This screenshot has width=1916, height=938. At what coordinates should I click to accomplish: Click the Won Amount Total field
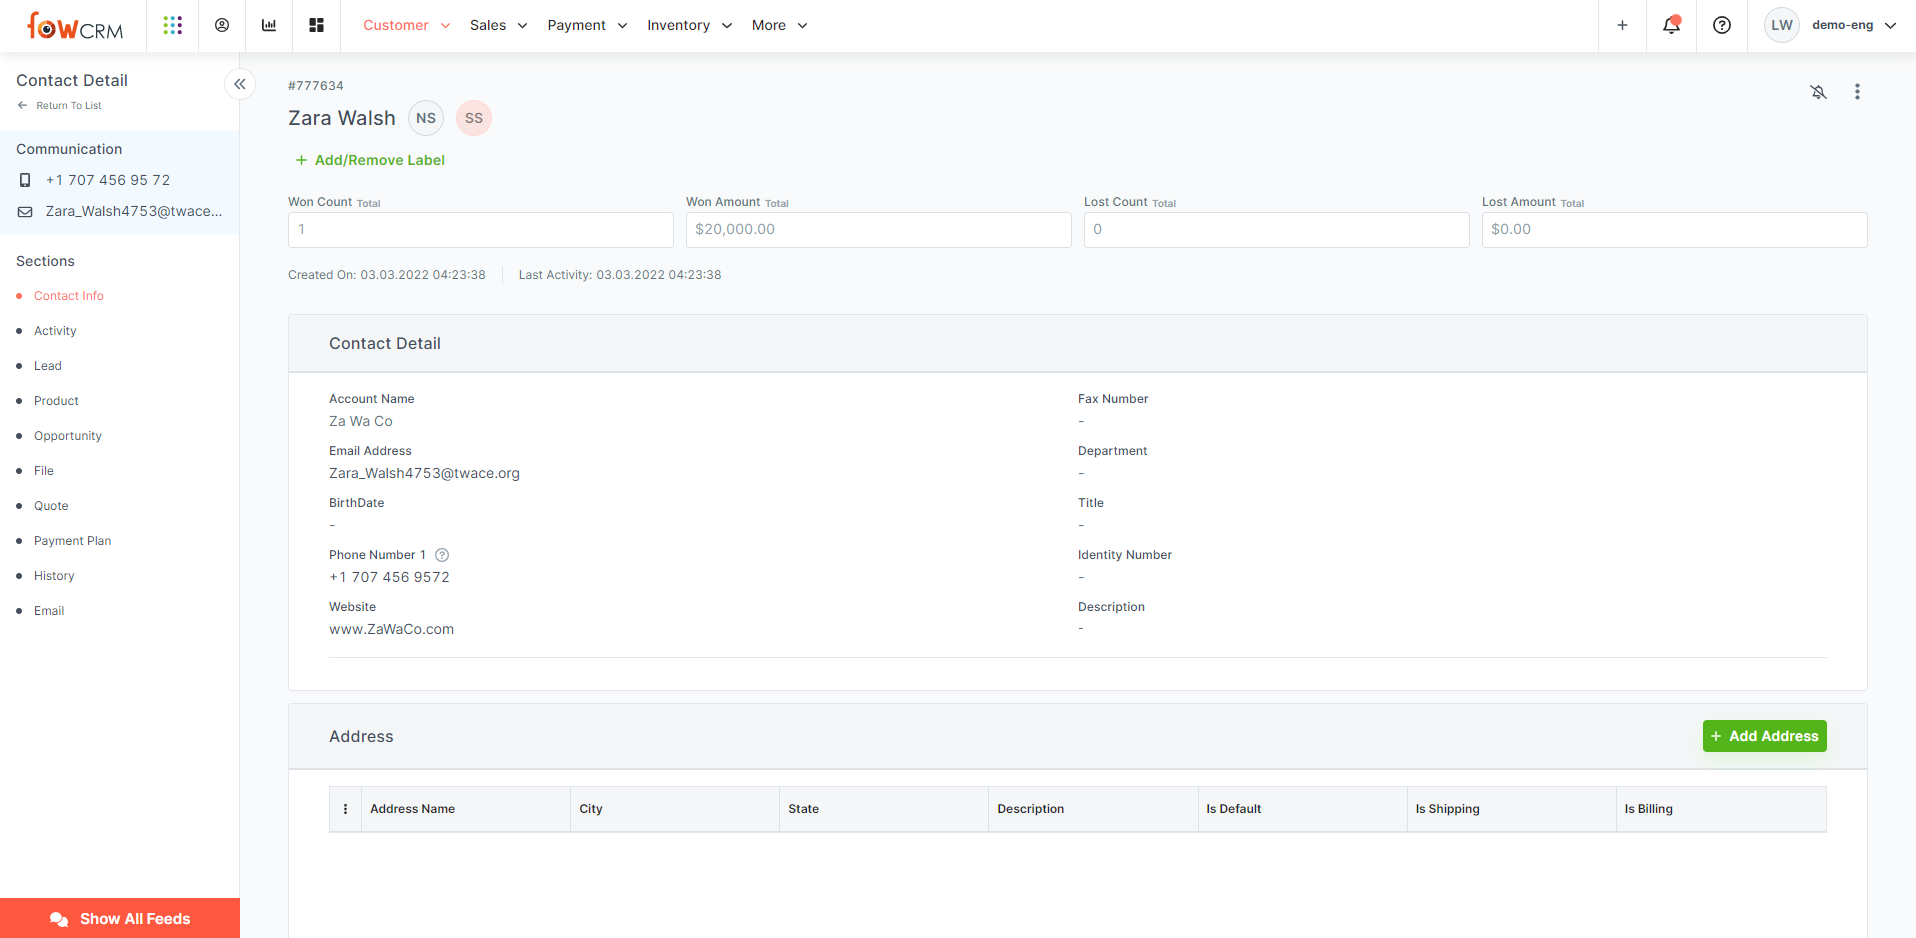[x=879, y=230]
